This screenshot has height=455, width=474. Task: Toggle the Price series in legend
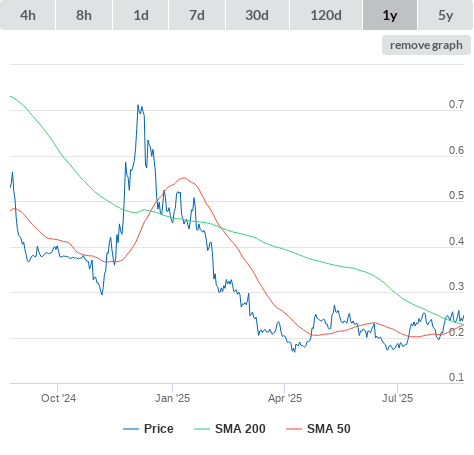point(148,429)
